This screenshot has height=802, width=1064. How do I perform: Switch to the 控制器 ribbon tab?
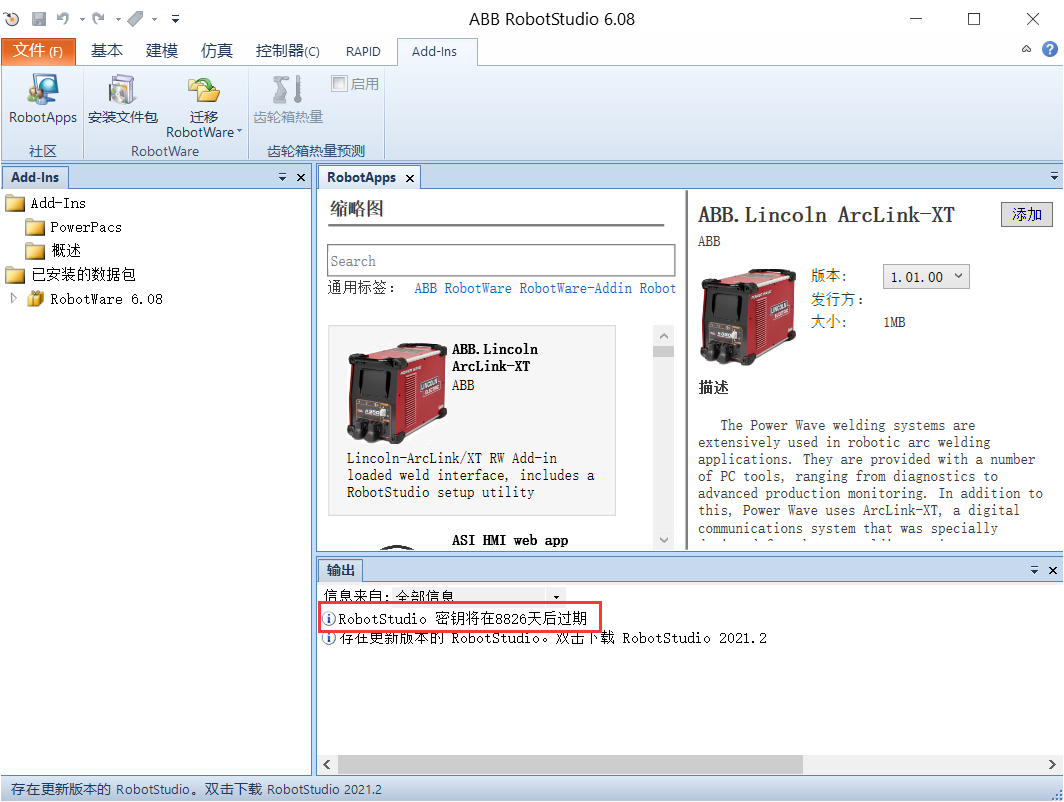[288, 51]
